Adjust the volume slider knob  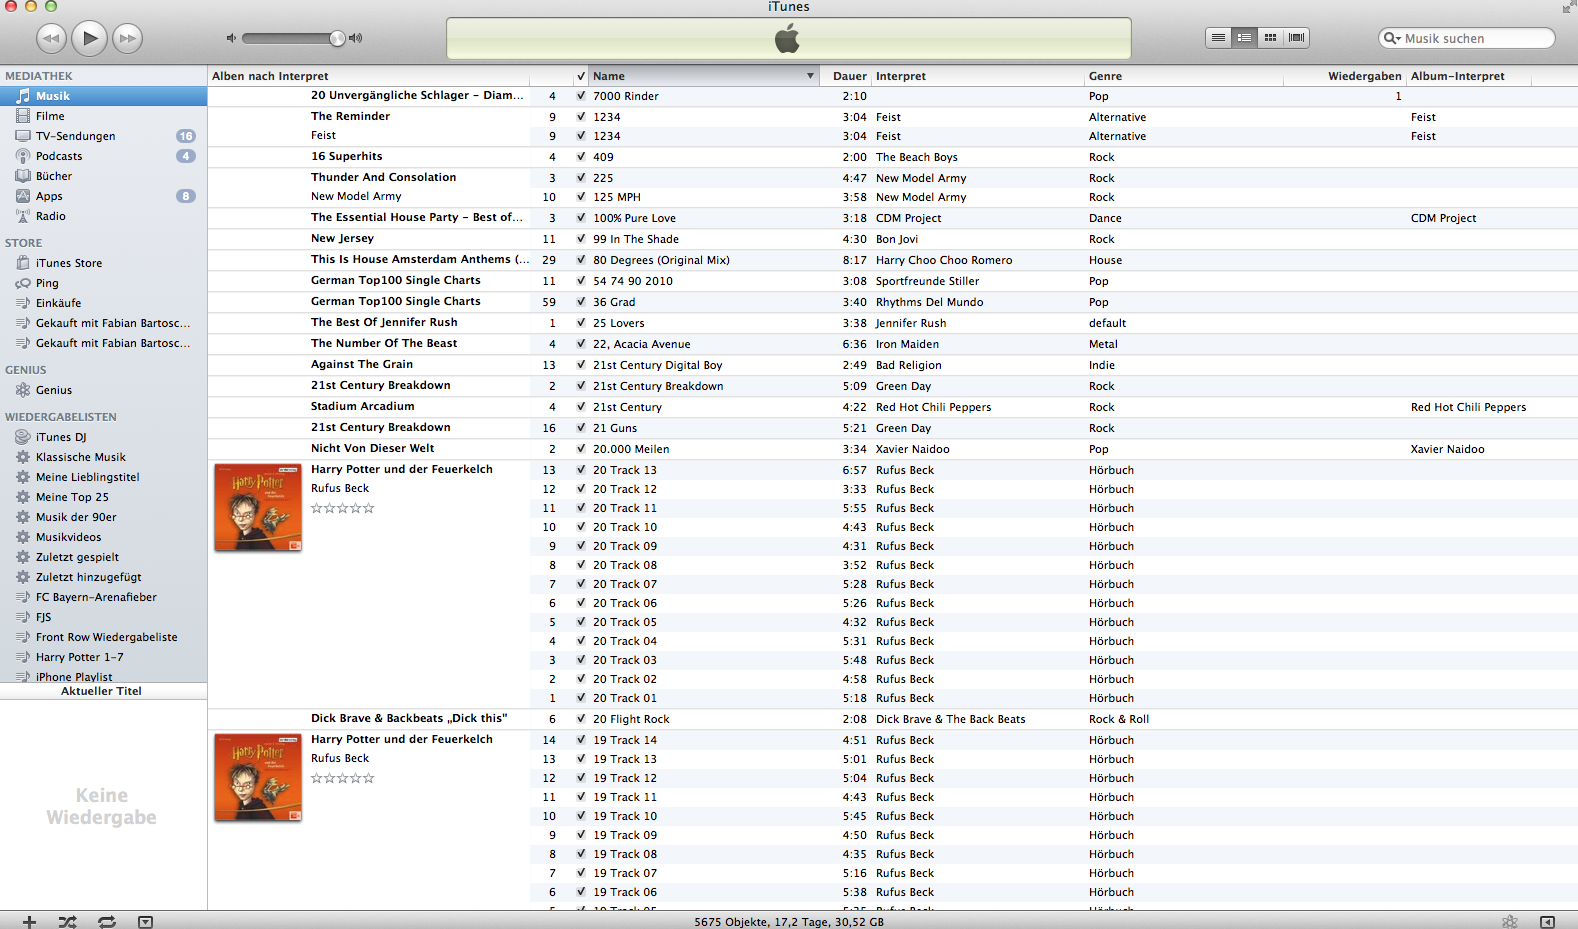[x=337, y=38]
